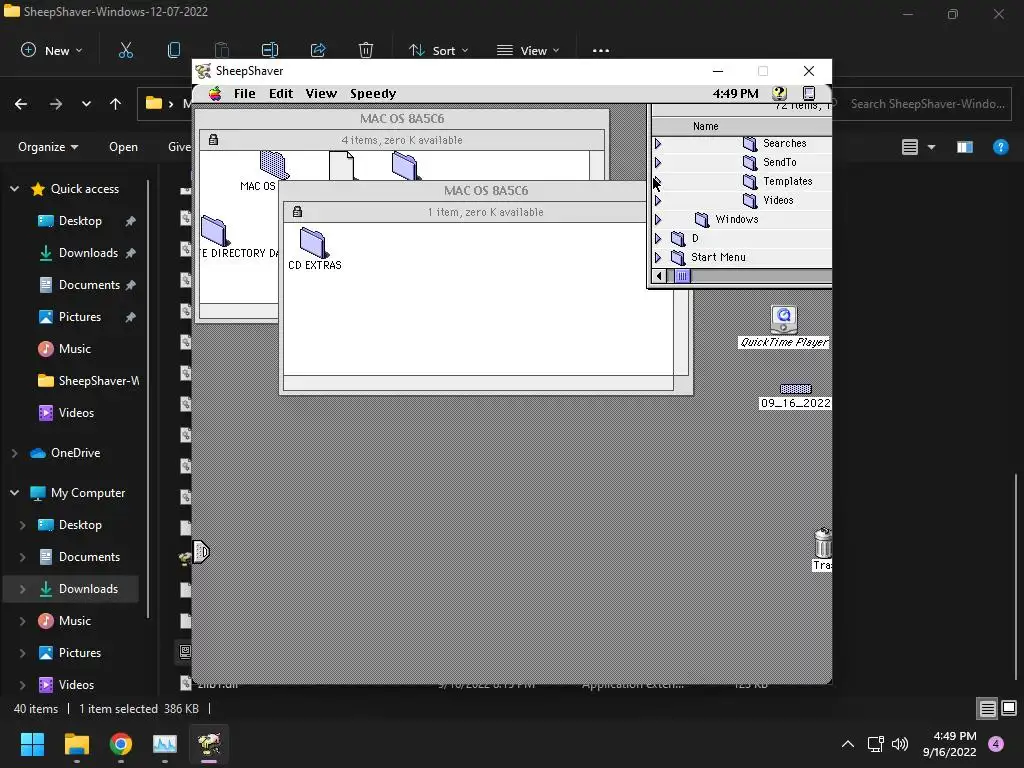
Task: Open Chrome from the taskbar
Action: pyautogui.click(x=121, y=744)
